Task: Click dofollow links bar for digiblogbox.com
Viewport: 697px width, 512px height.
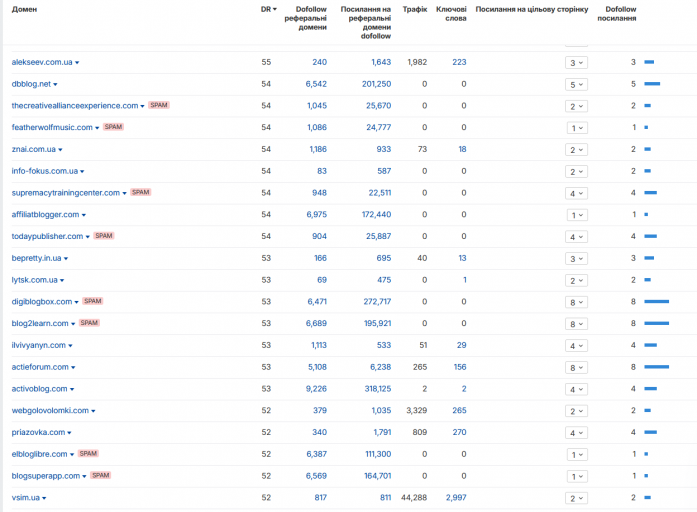Action: (657, 302)
